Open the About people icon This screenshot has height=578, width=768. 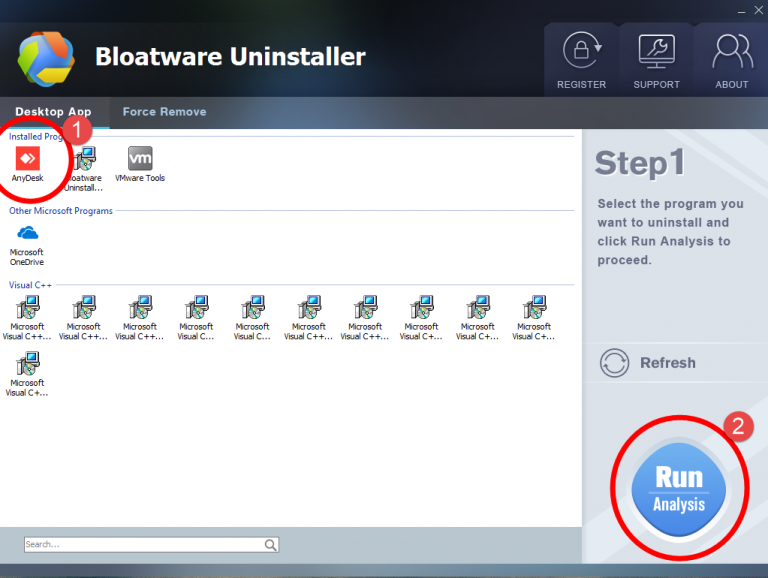click(732, 50)
